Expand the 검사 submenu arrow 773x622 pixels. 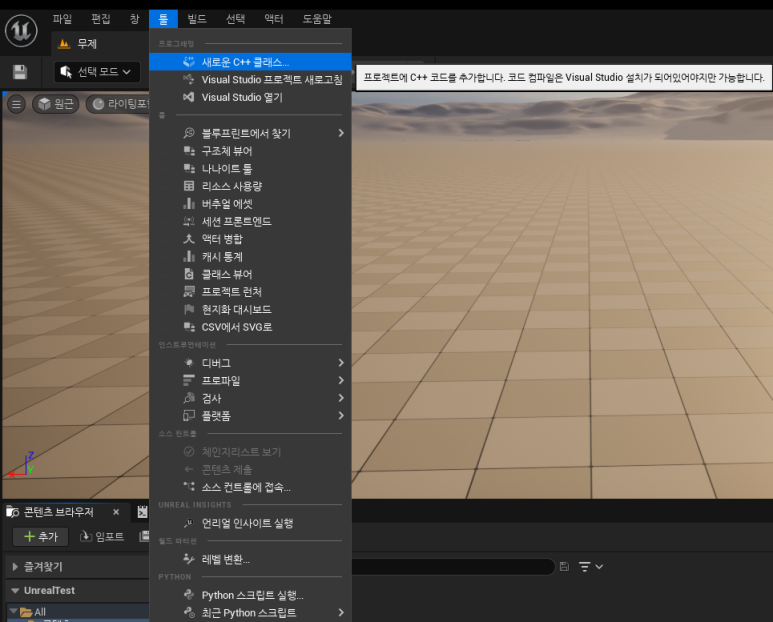point(341,398)
